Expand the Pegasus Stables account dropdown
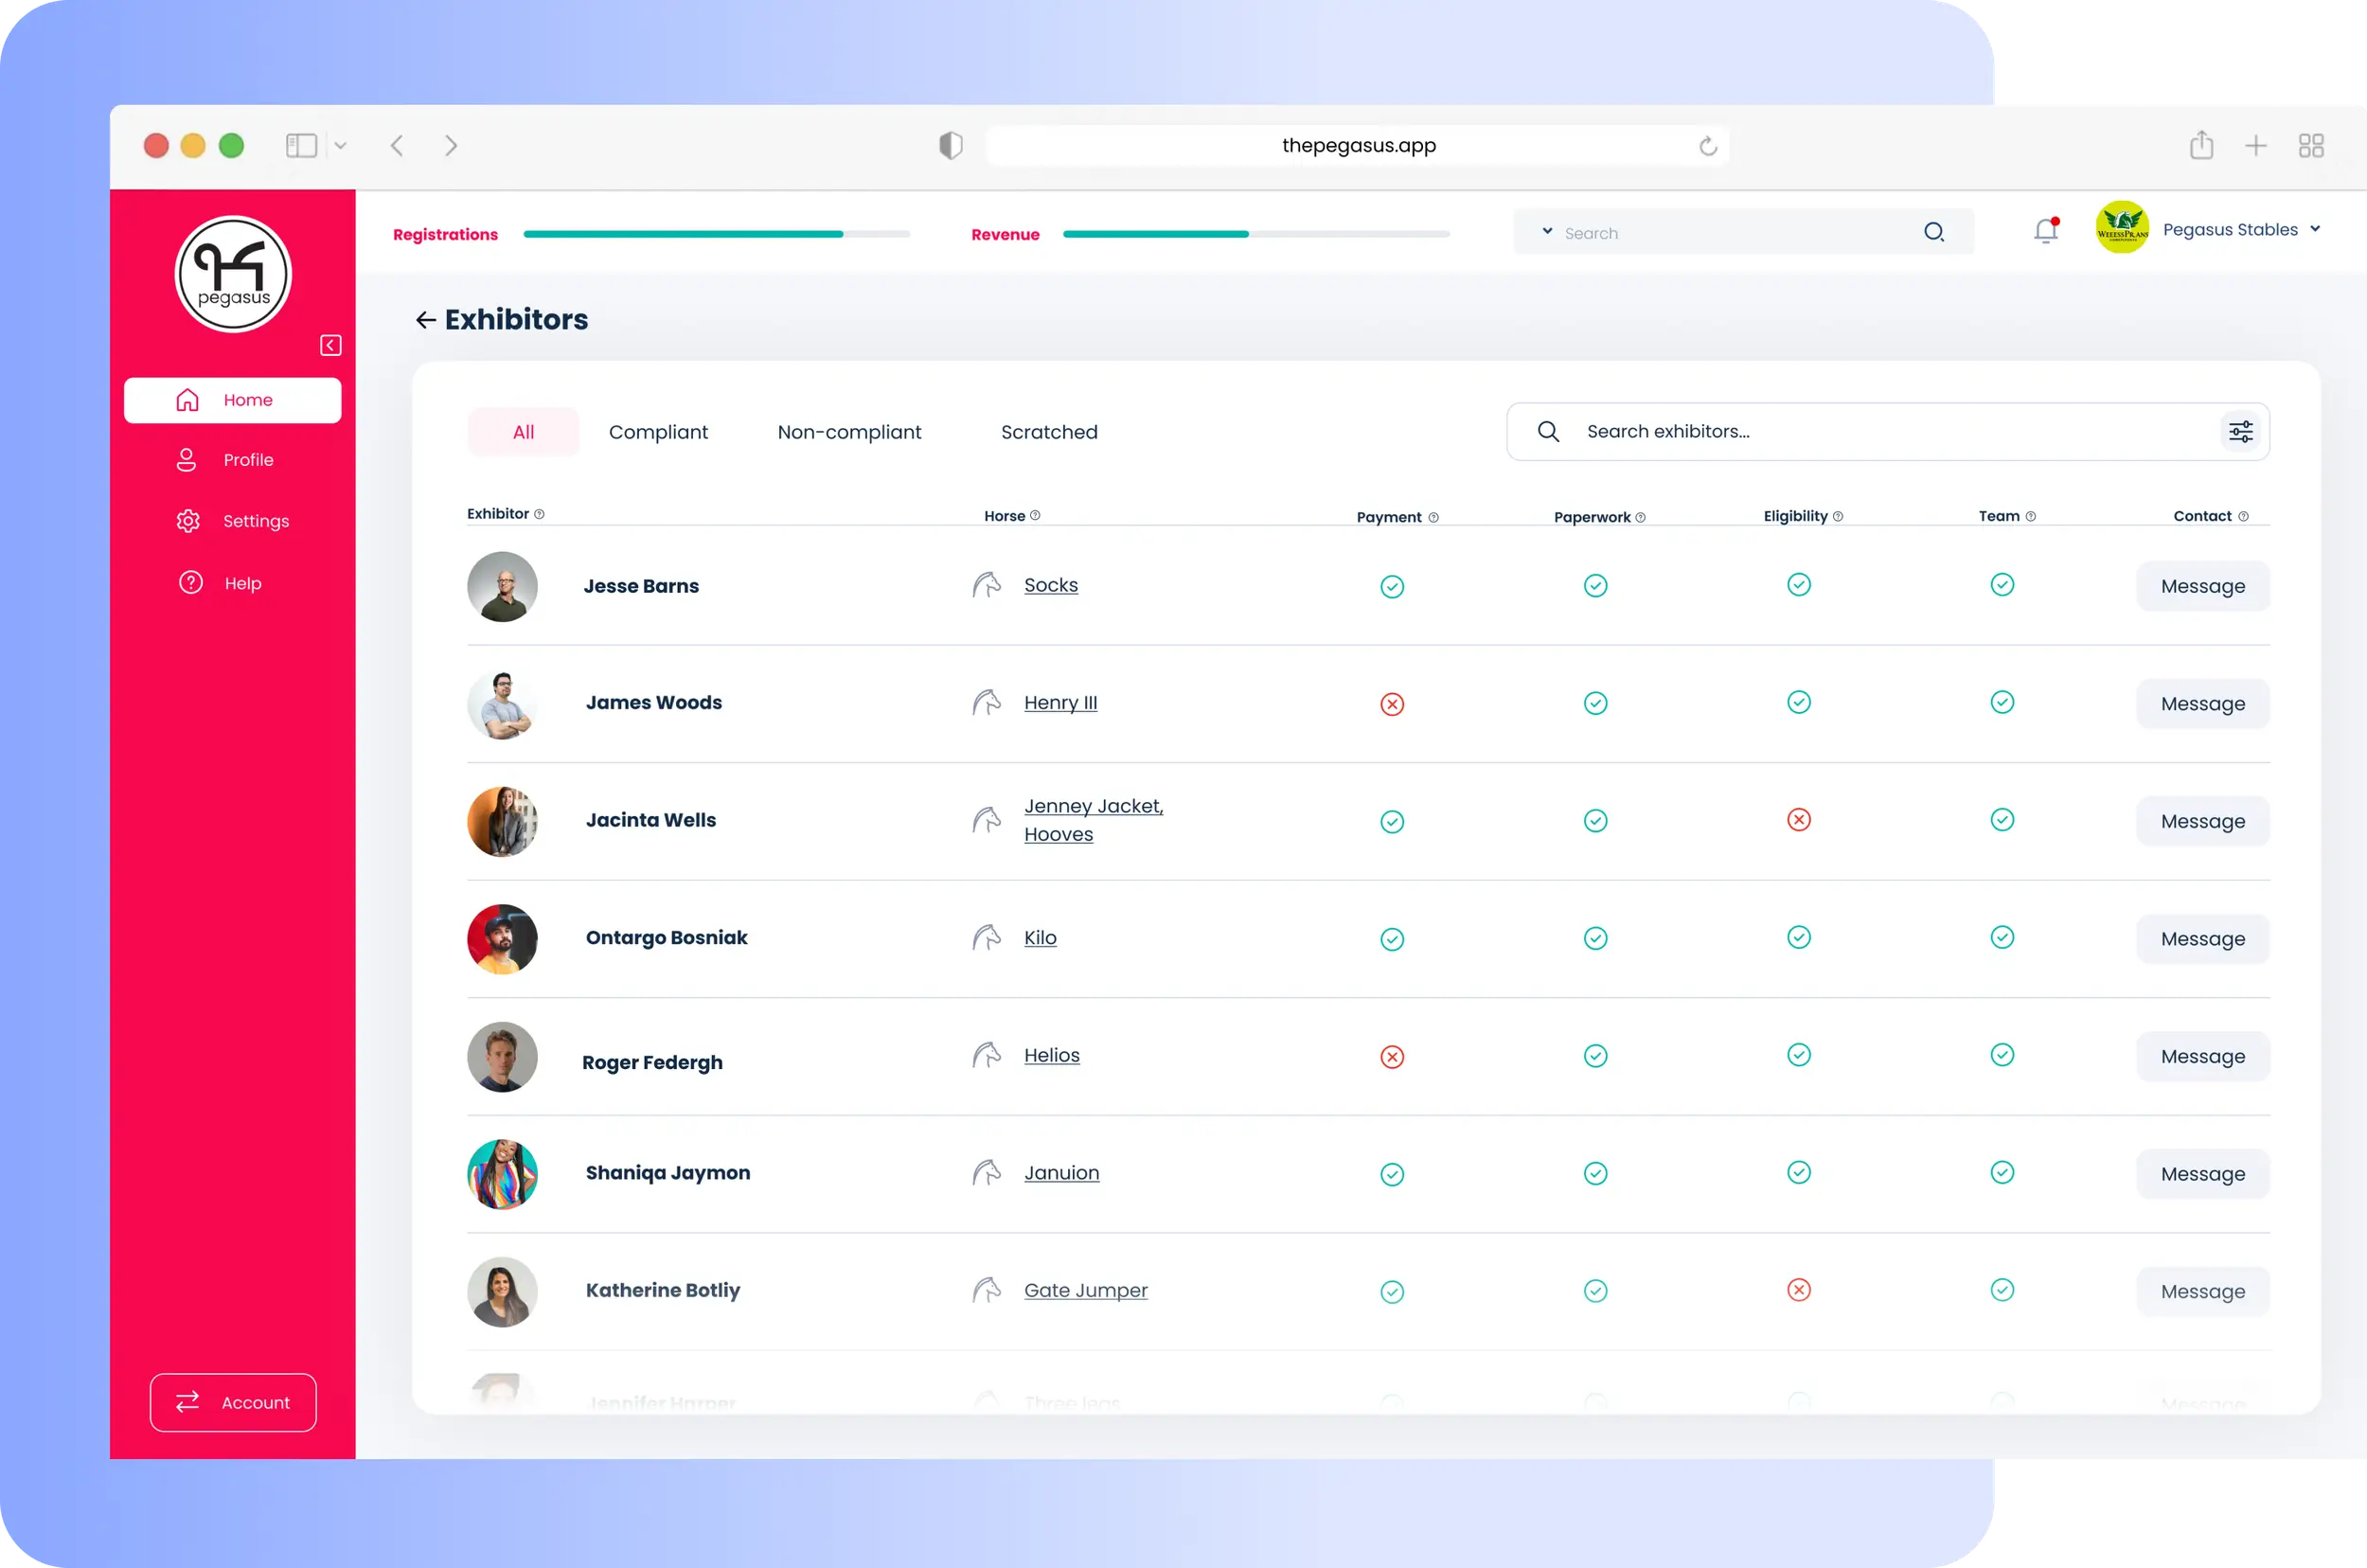Image resolution: width=2367 pixels, height=1568 pixels. click(2315, 230)
